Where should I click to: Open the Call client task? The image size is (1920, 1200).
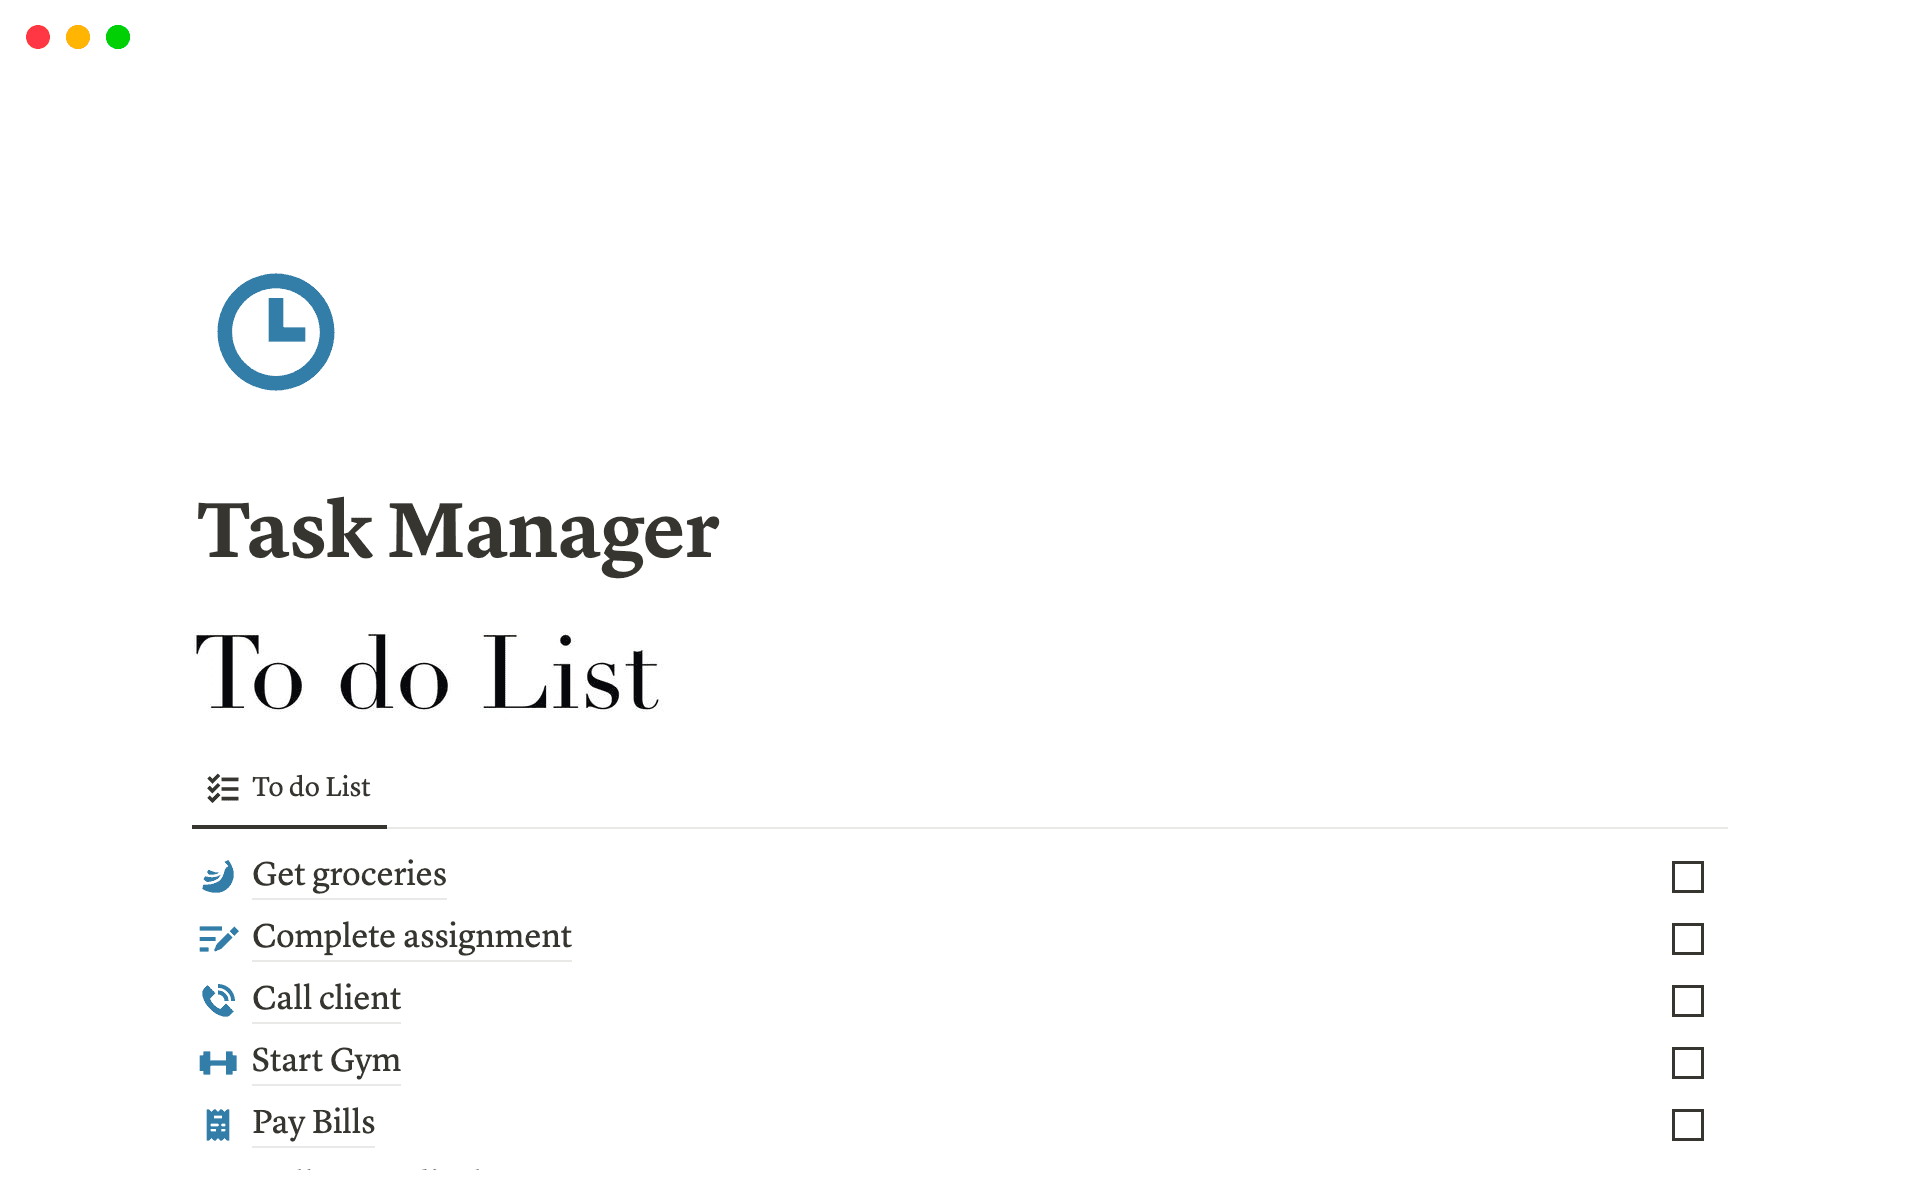pyautogui.click(x=326, y=999)
